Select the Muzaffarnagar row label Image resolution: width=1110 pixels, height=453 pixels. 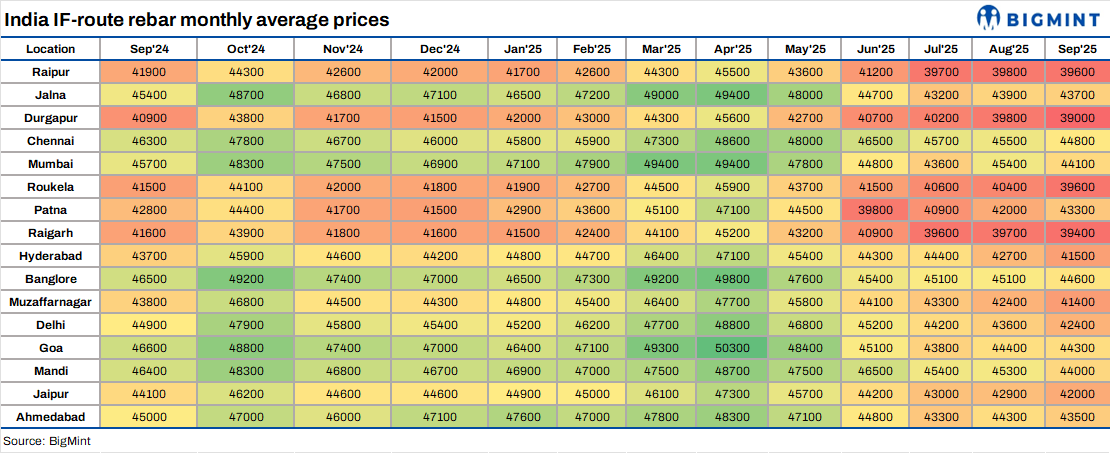pos(50,302)
